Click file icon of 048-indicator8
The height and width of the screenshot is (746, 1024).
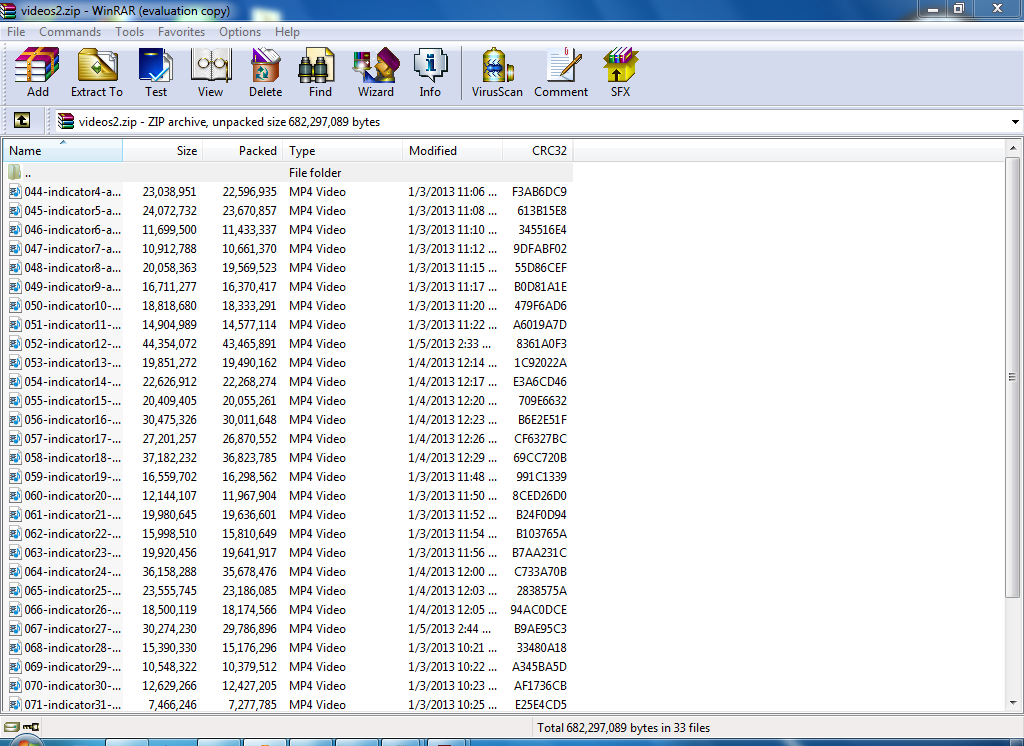click(x=15, y=268)
